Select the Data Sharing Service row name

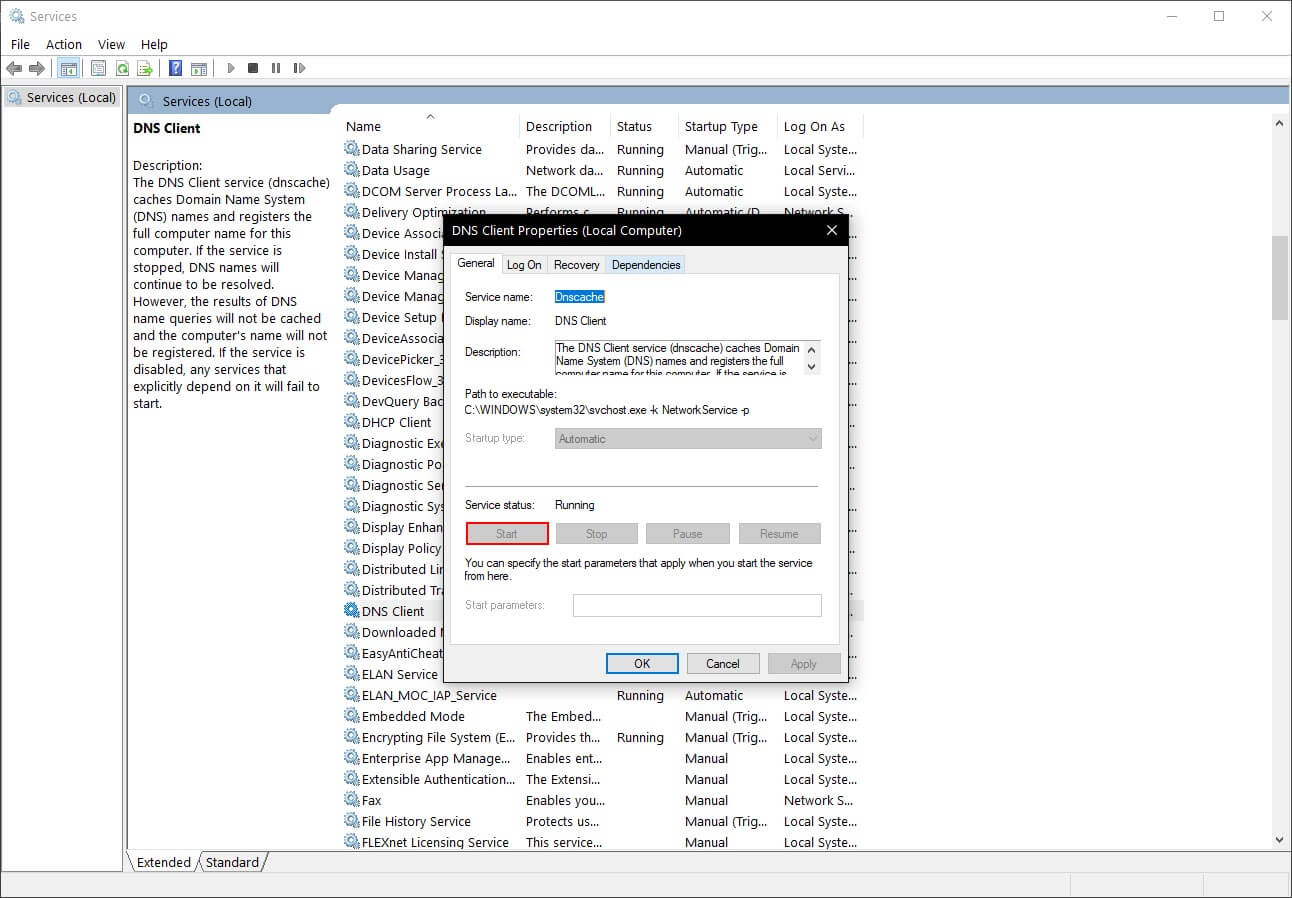click(x=422, y=149)
